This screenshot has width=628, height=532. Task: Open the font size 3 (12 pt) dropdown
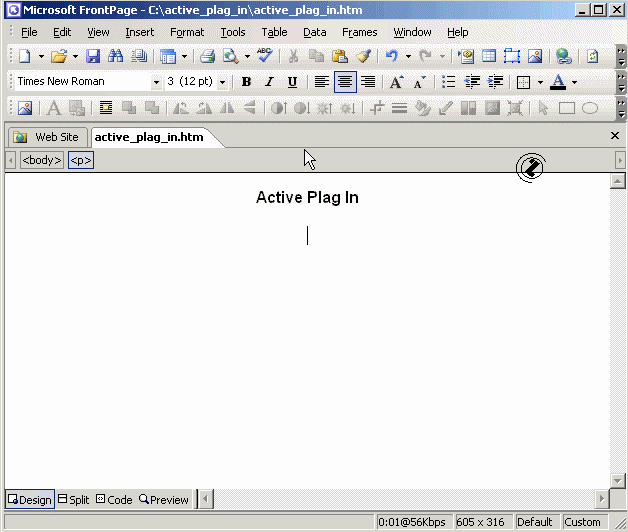point(222,82)
